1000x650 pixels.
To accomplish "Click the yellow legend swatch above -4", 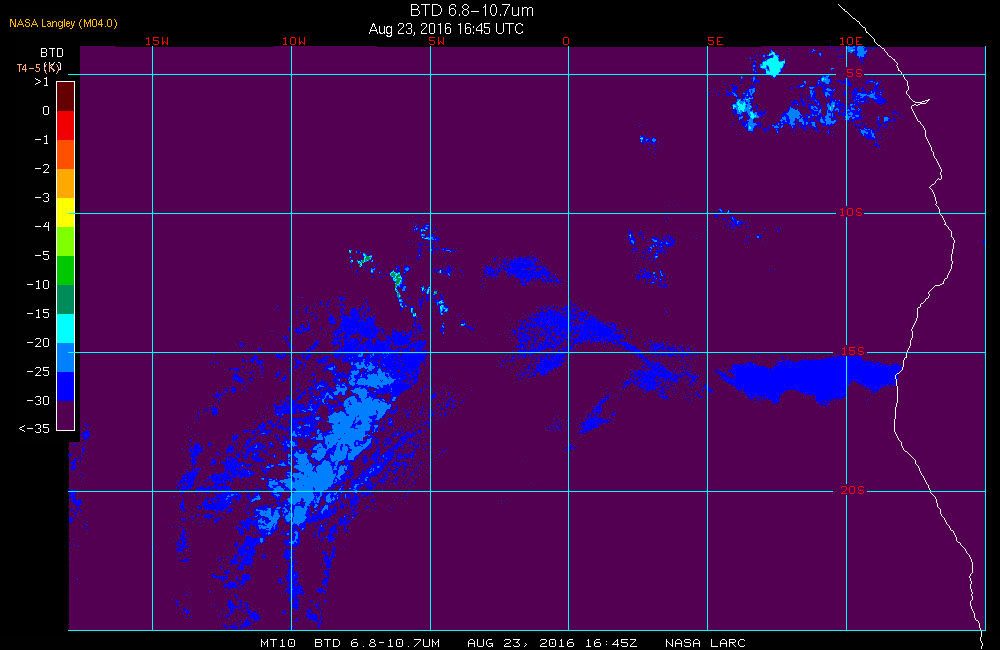I will [66, 212].
